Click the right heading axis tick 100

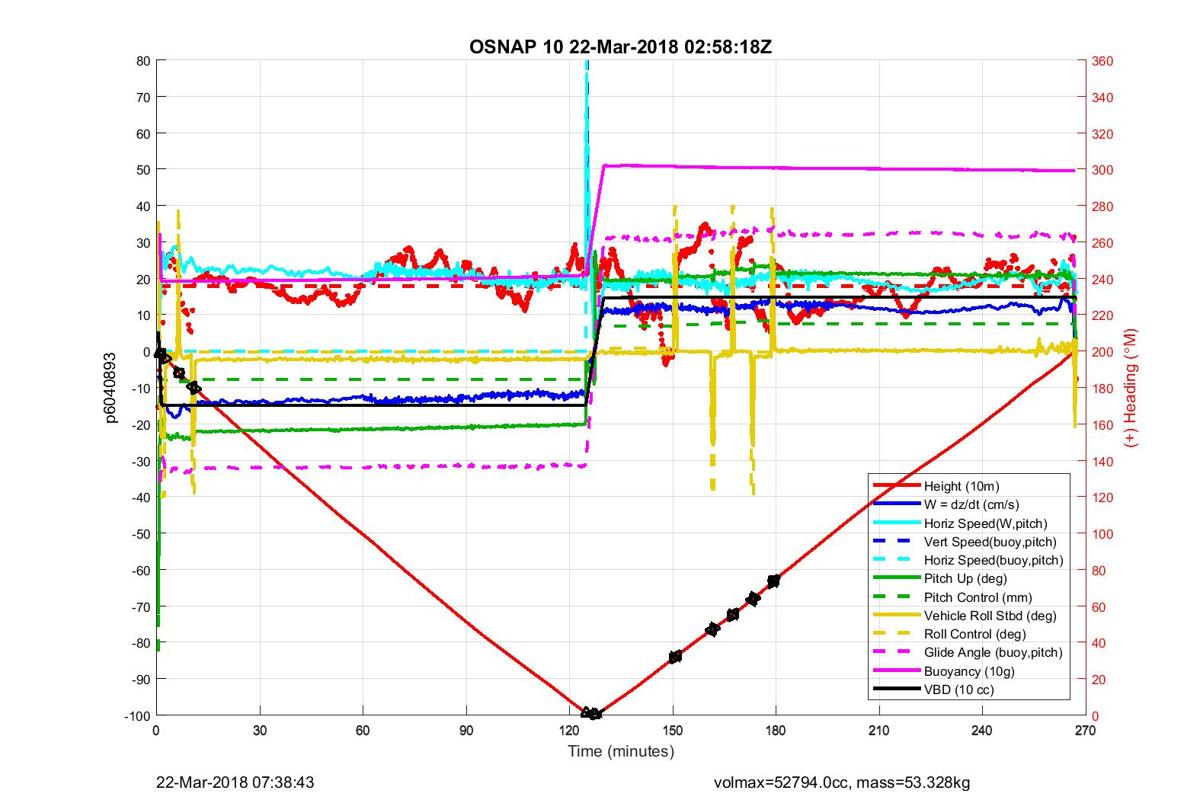point(1102,534)
